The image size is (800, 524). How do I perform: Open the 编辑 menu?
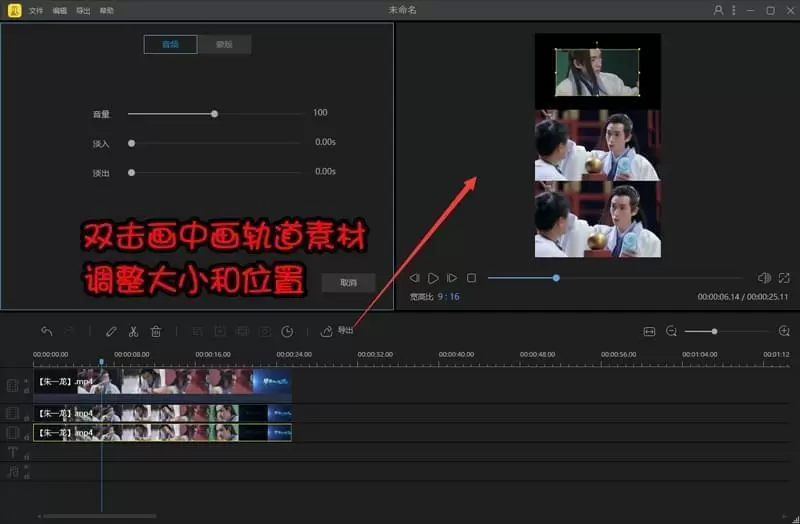[x=60, y=11]
